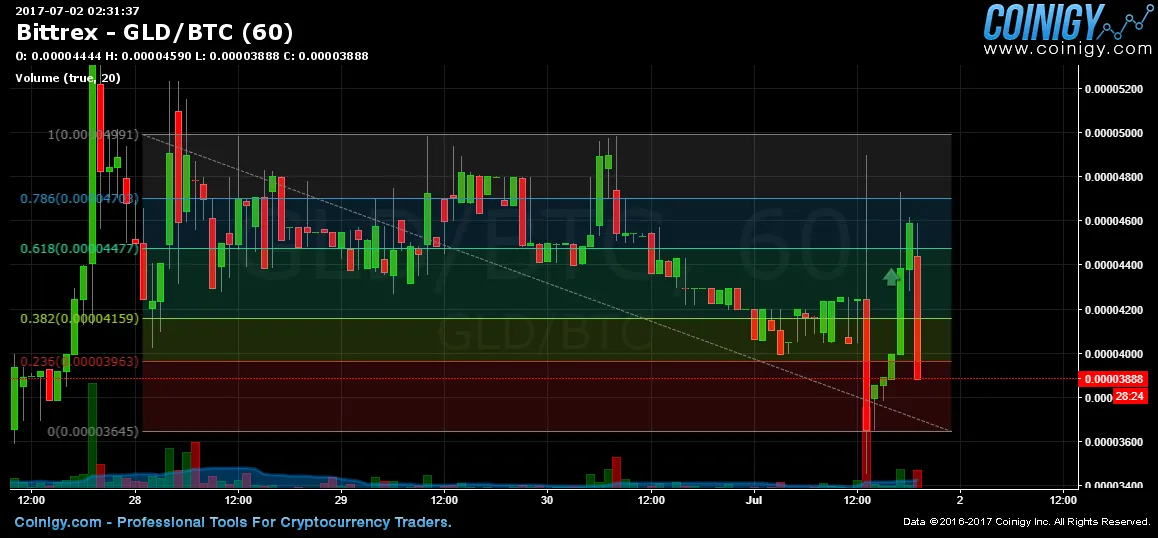1158x538 pixels.
Task: Click the 0.00004800 price axis label
Action: [1114, 177]
